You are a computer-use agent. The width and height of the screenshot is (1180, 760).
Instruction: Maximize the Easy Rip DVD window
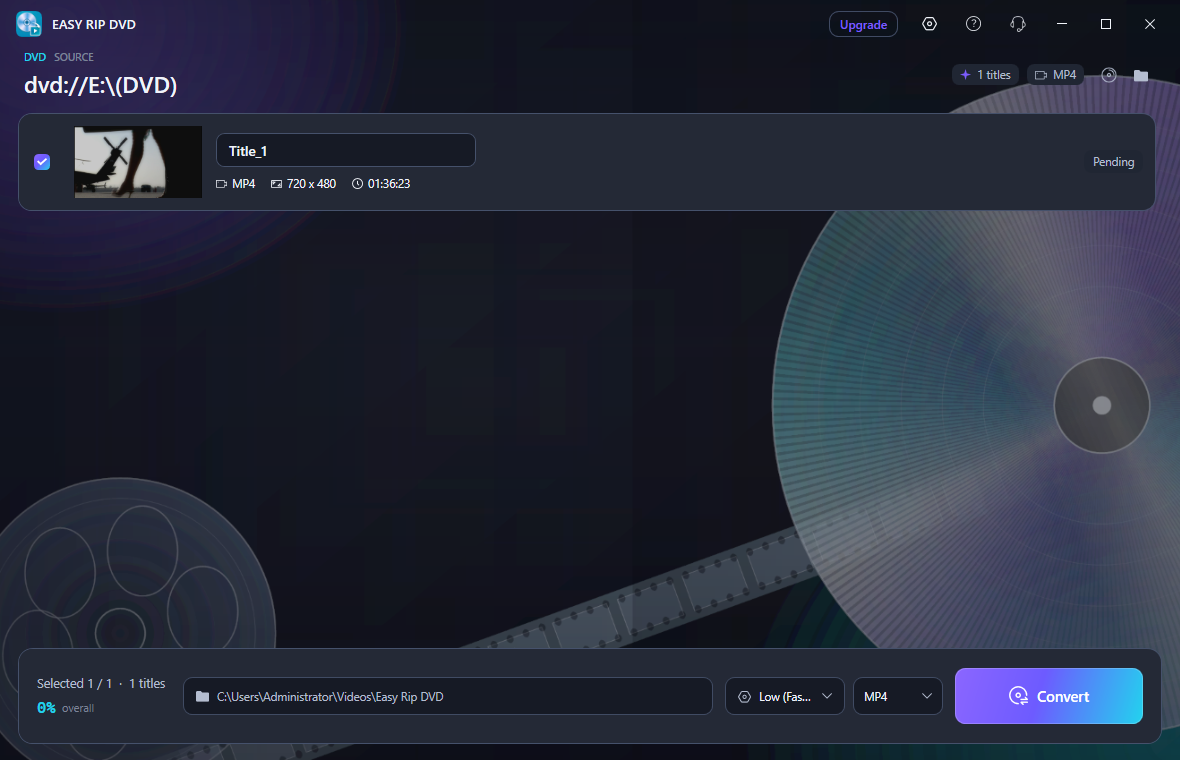(1105, 24)
